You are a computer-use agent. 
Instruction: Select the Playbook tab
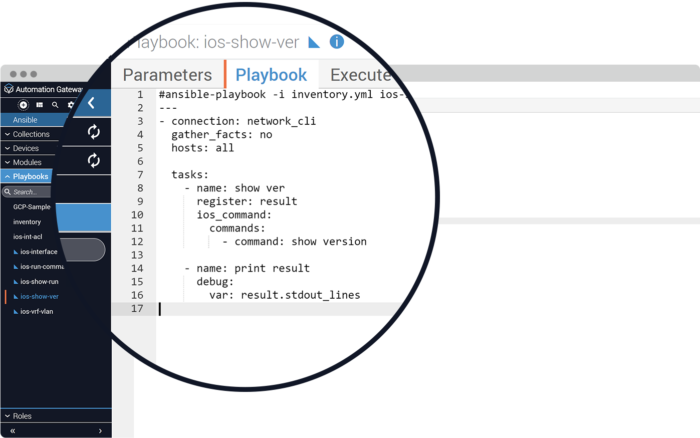click(271, 75)
